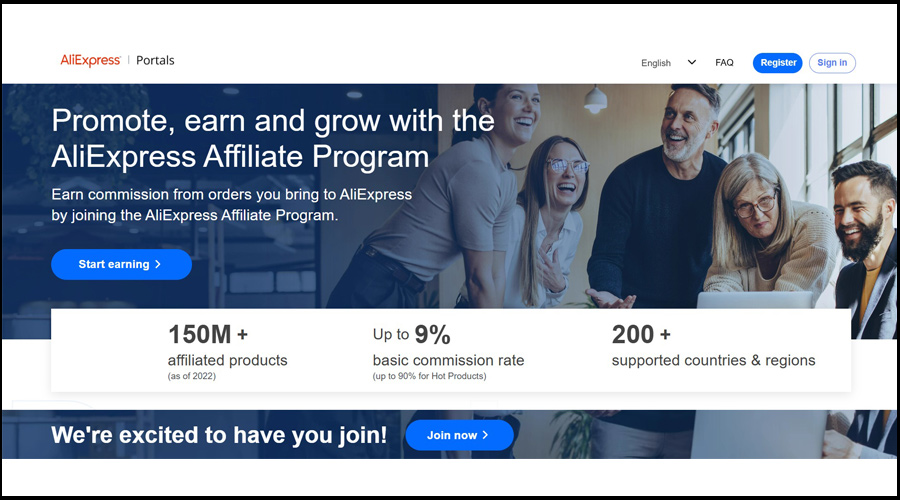Click the Join now button
The image size is (900, 500).
(459, 435)
